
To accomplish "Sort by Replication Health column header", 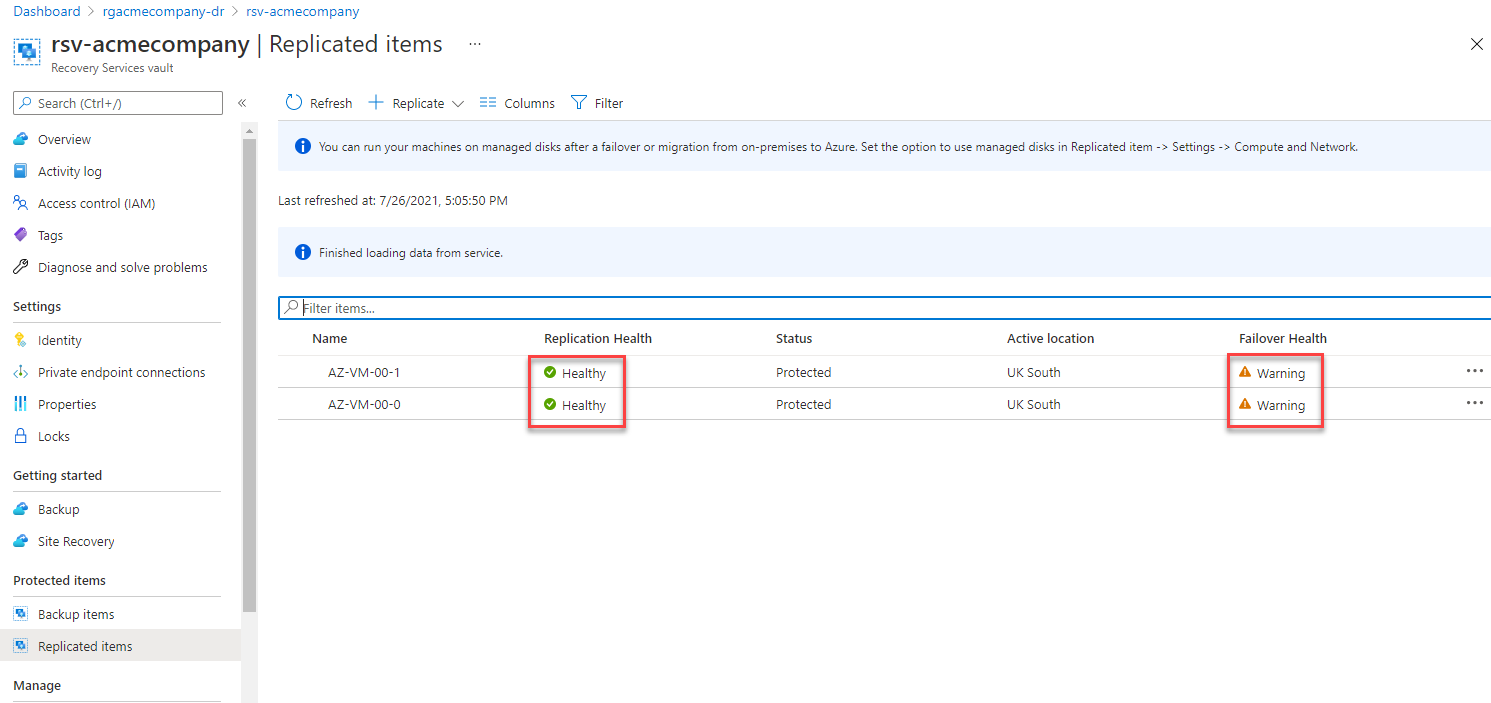I will (598, 338).
